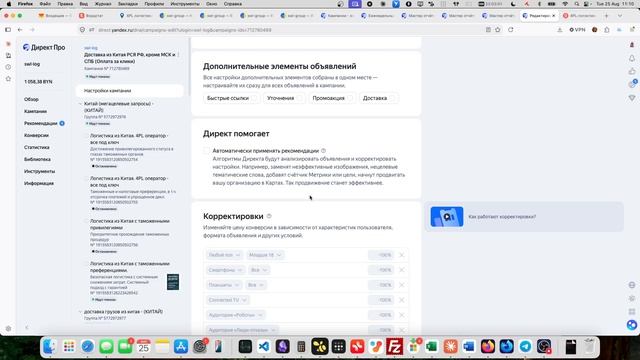Image resolution: width=640 pixels, height=360 pixels.
Task: Remove the Смартфоны adjustment row
Action: (402, 270)
